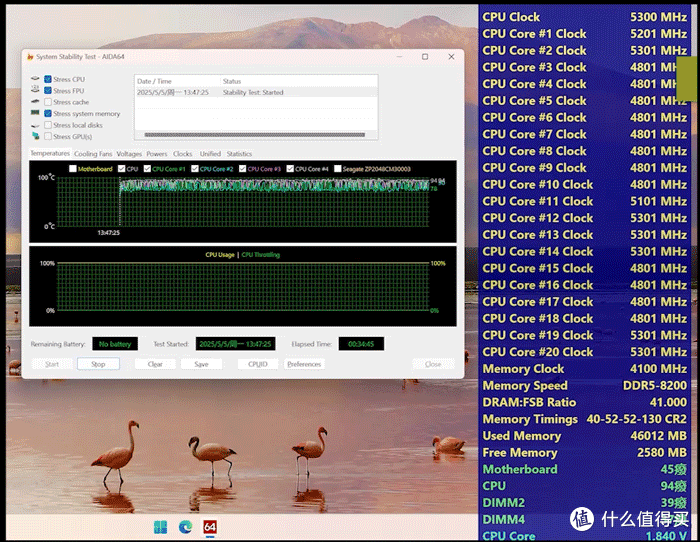This screenshot has height=542, width=700.
Task: Uncheck CPU Core #1 graph checkbox
Action: coord(147,169)
